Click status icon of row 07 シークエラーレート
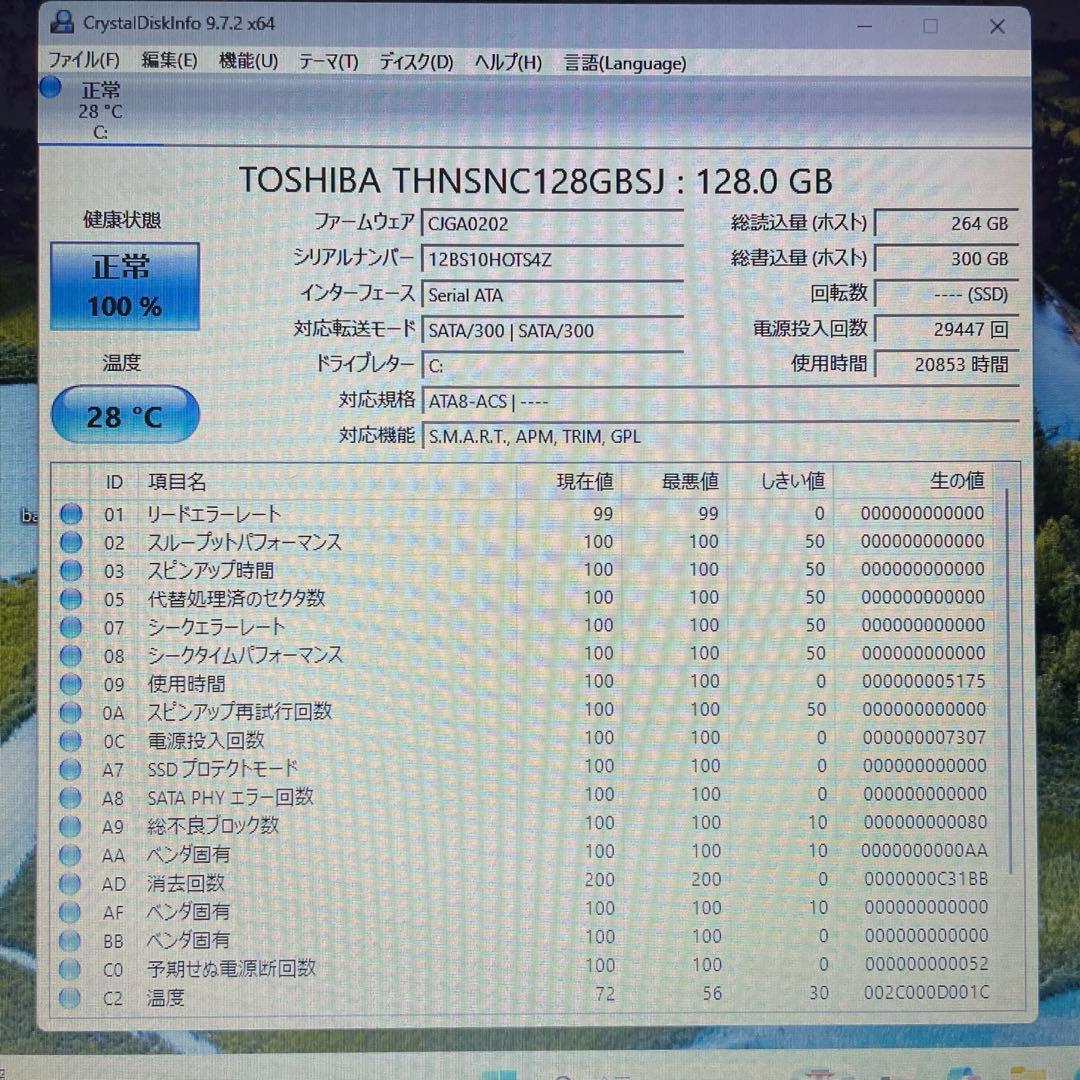1080x1080 pixels. tap(71, 627)
